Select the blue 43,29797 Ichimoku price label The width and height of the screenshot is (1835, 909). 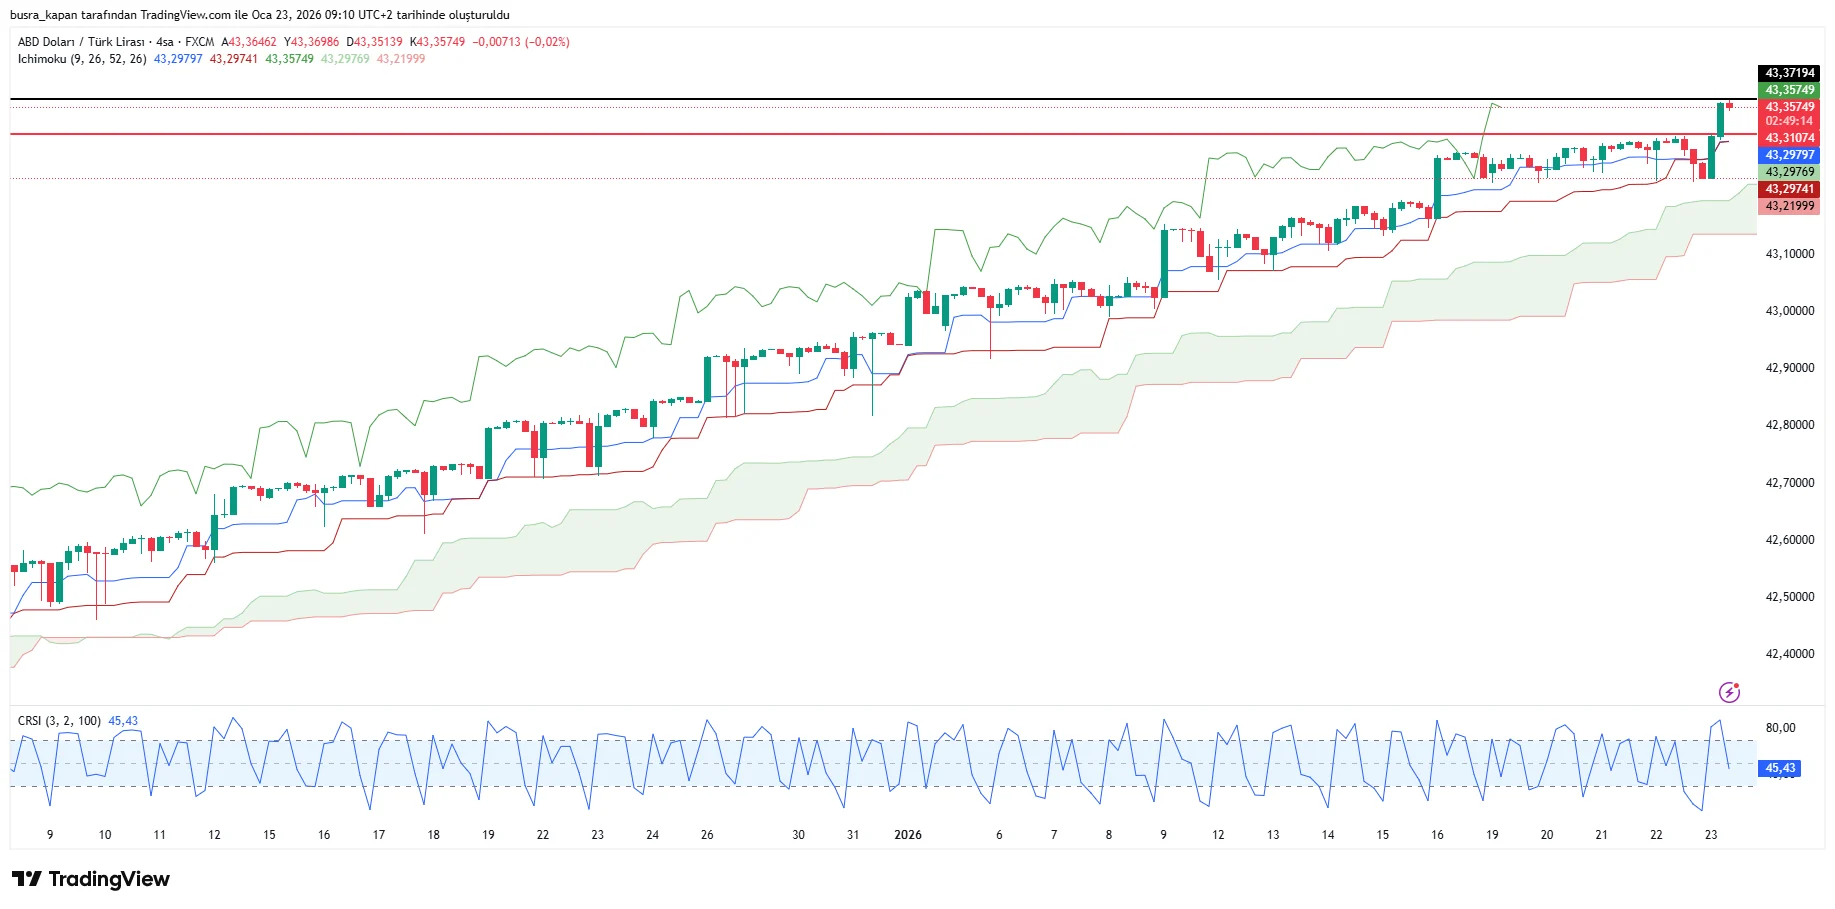[x=1788, y=155]
